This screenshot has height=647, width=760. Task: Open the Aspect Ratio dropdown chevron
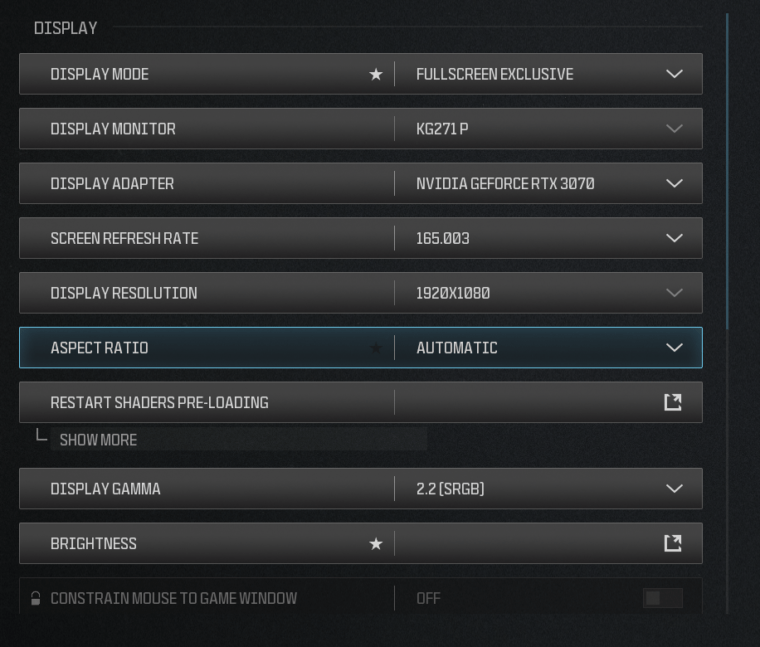tap(674, 348)
